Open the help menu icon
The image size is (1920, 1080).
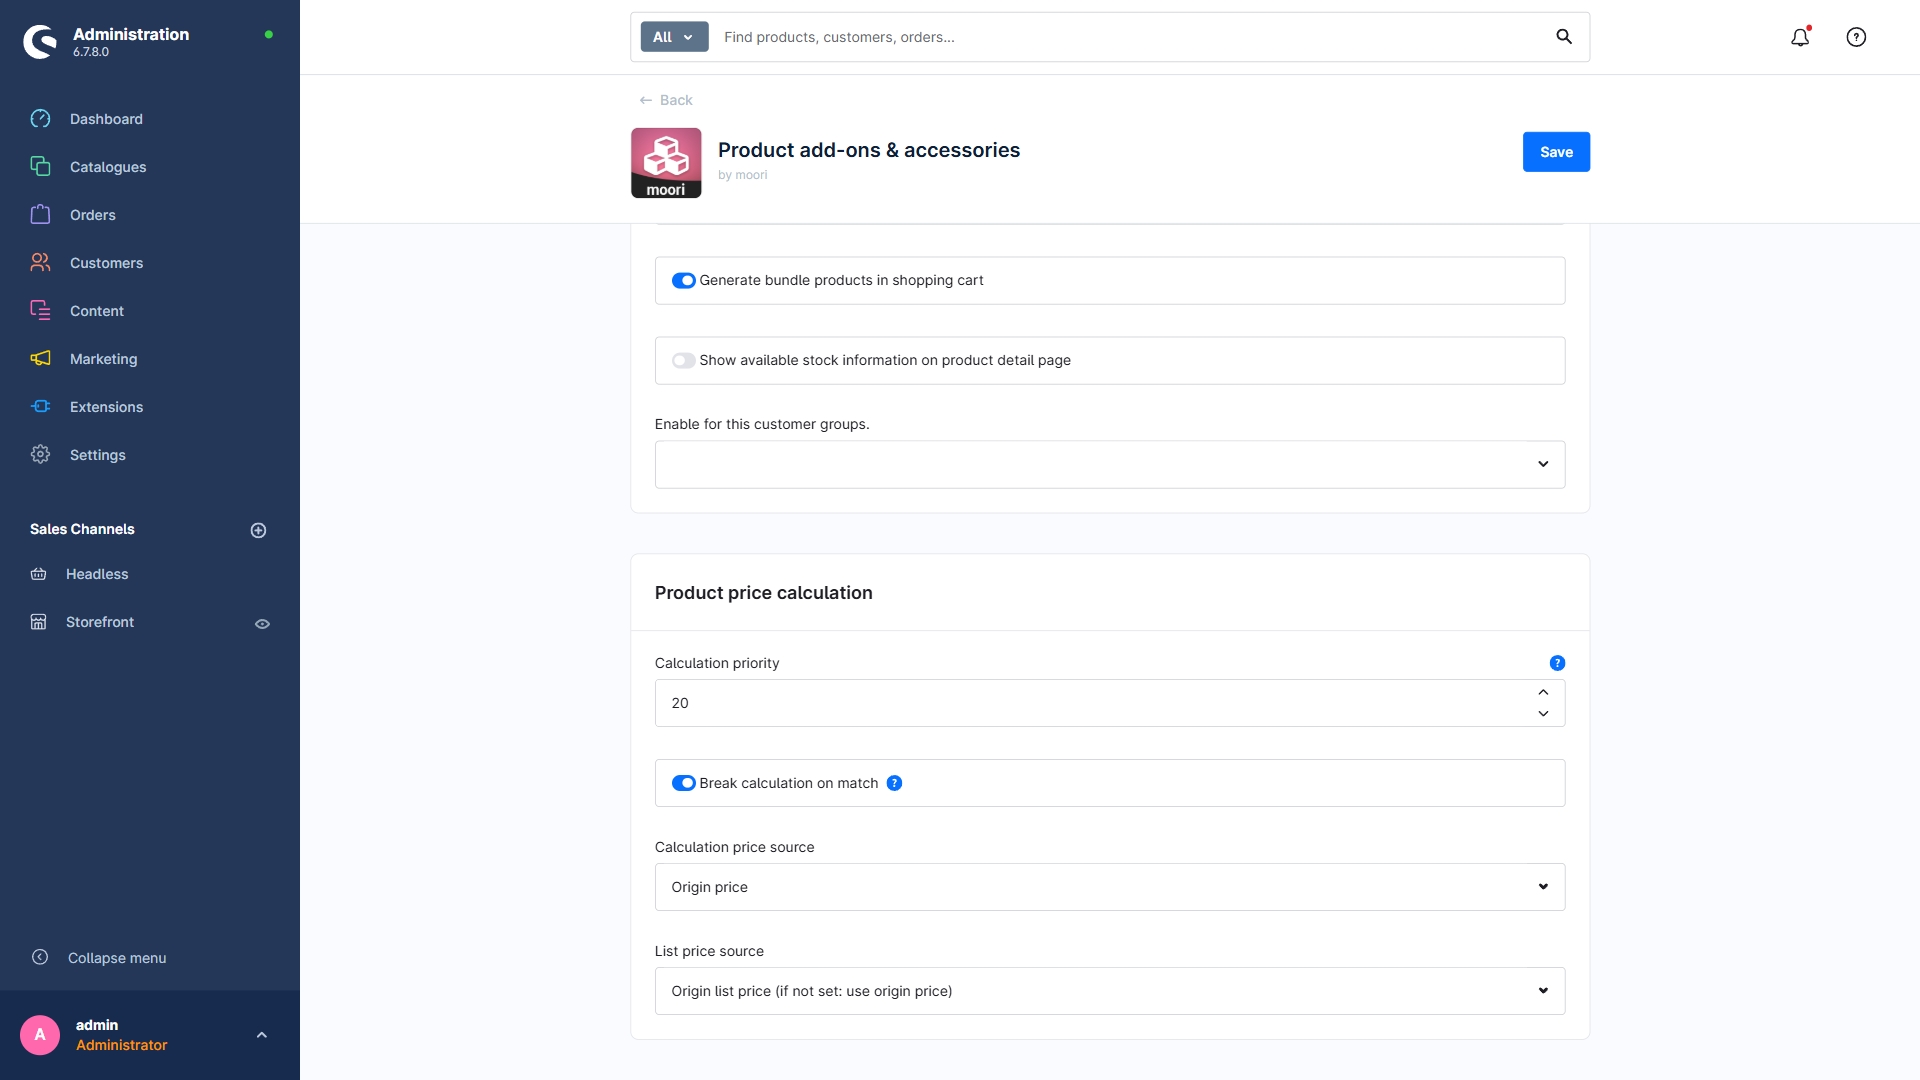click(1856, 37)
